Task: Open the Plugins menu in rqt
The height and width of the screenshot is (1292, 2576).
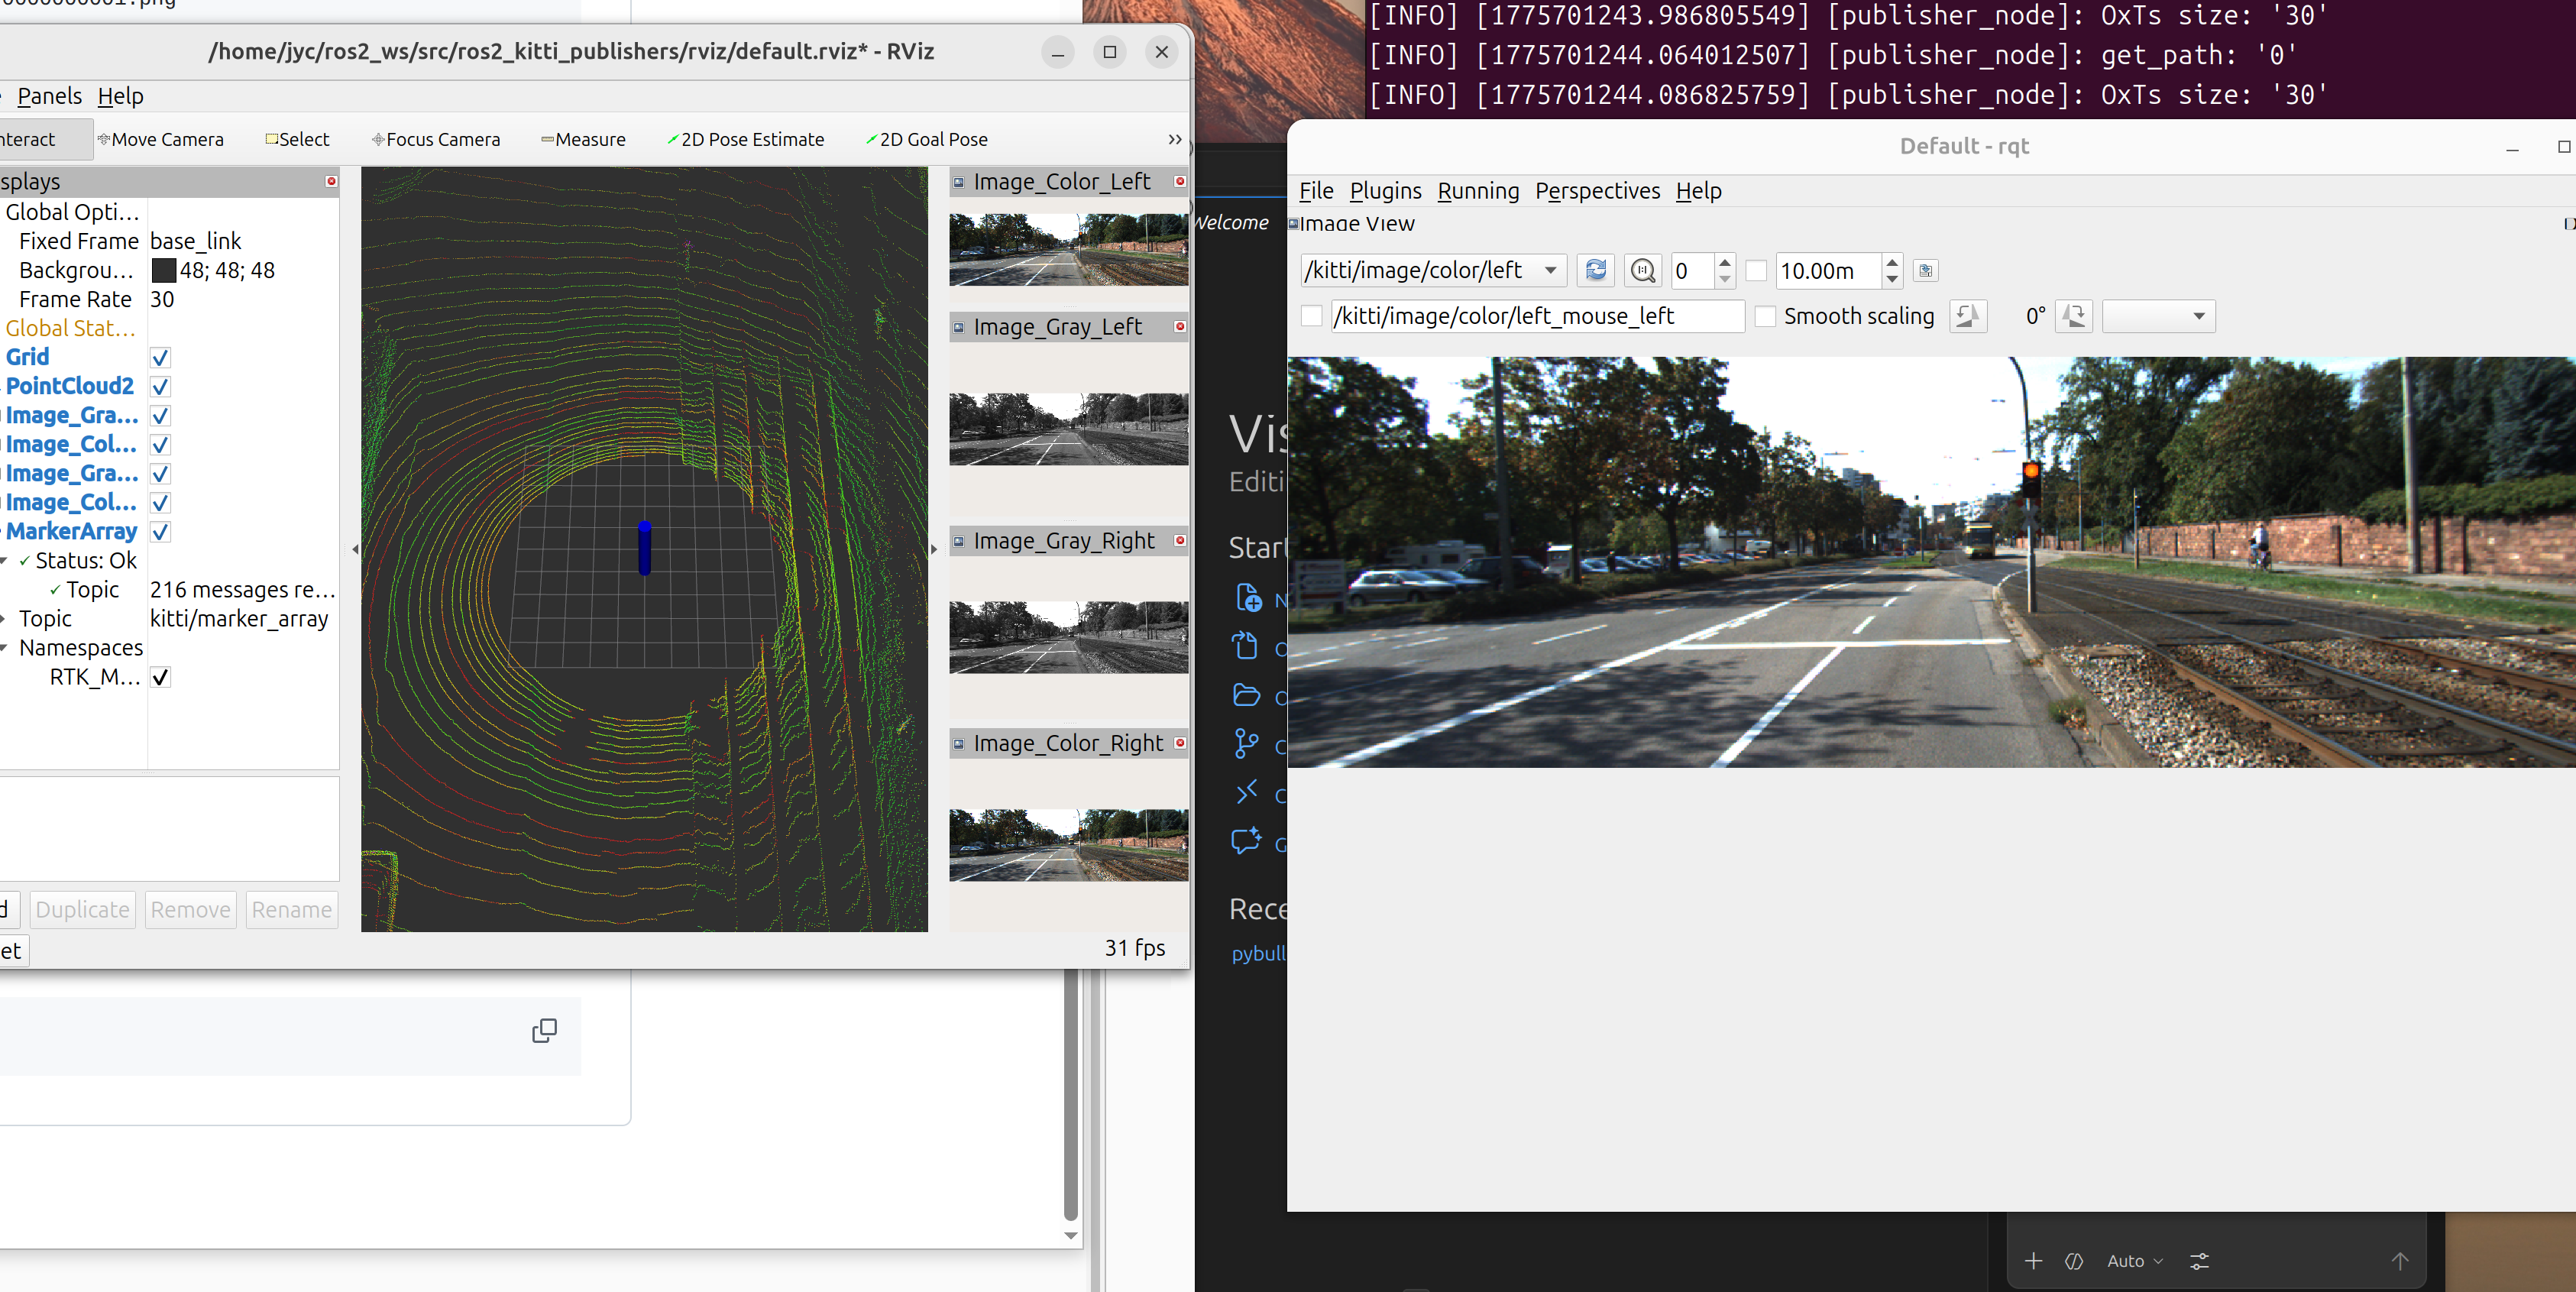Action: coord(1385,190)
